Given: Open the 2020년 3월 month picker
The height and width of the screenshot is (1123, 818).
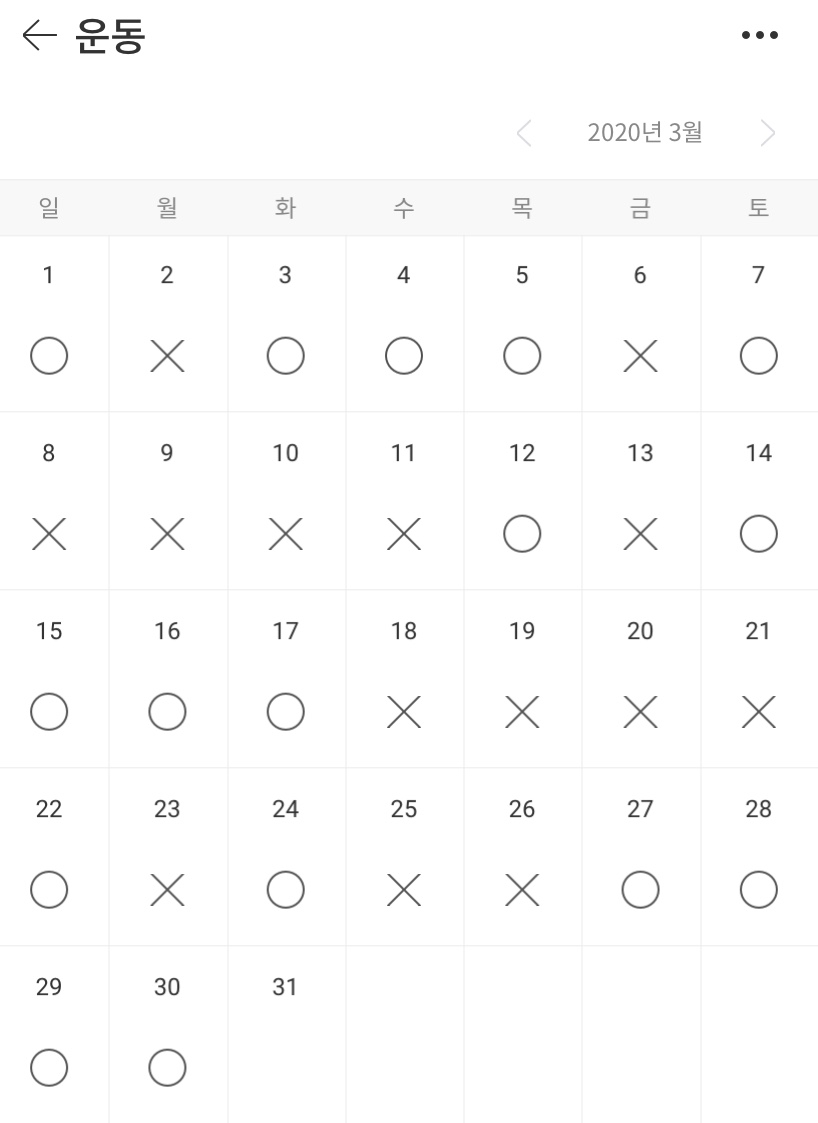Looking at the screenshot, I should 645,132.
